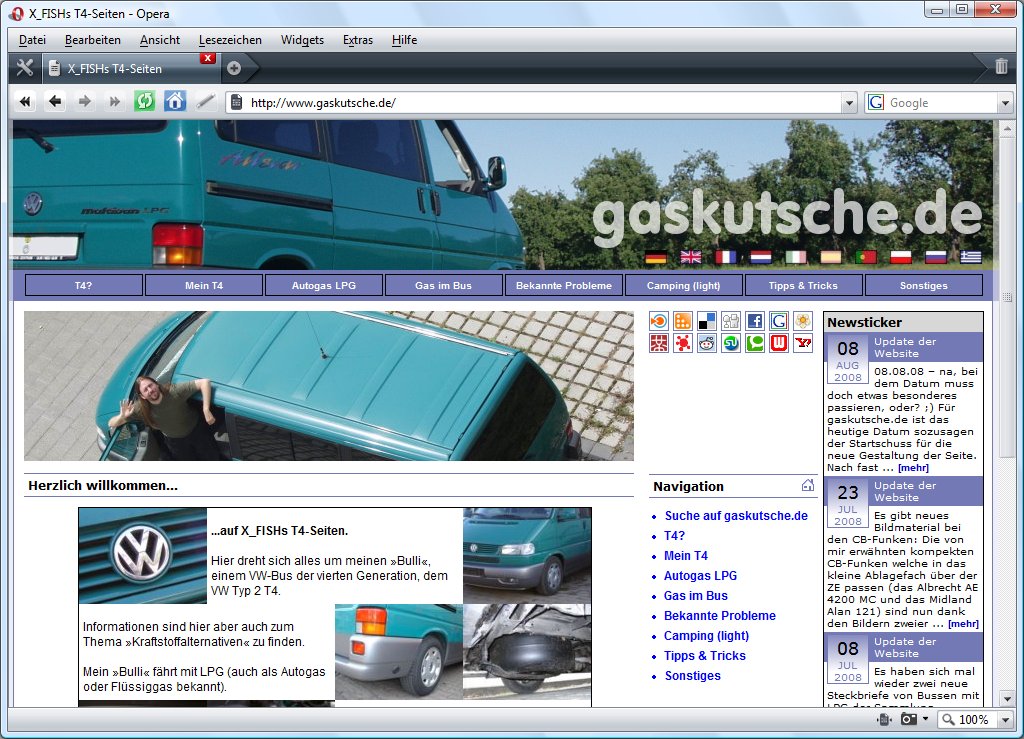
Task: Click the Fast Forward navigation button
Action: click(x=114, y=102)
